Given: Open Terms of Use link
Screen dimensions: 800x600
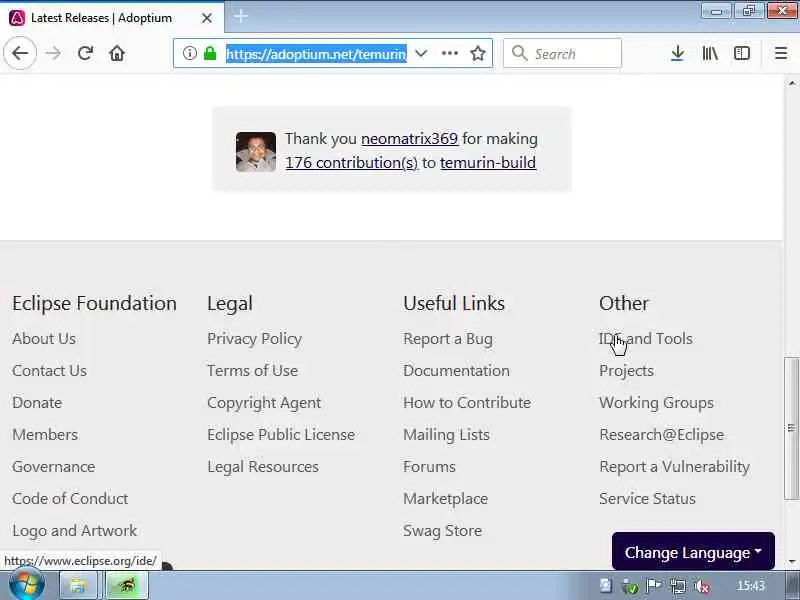Looking at the screenshot, I should tap(253, 371).
